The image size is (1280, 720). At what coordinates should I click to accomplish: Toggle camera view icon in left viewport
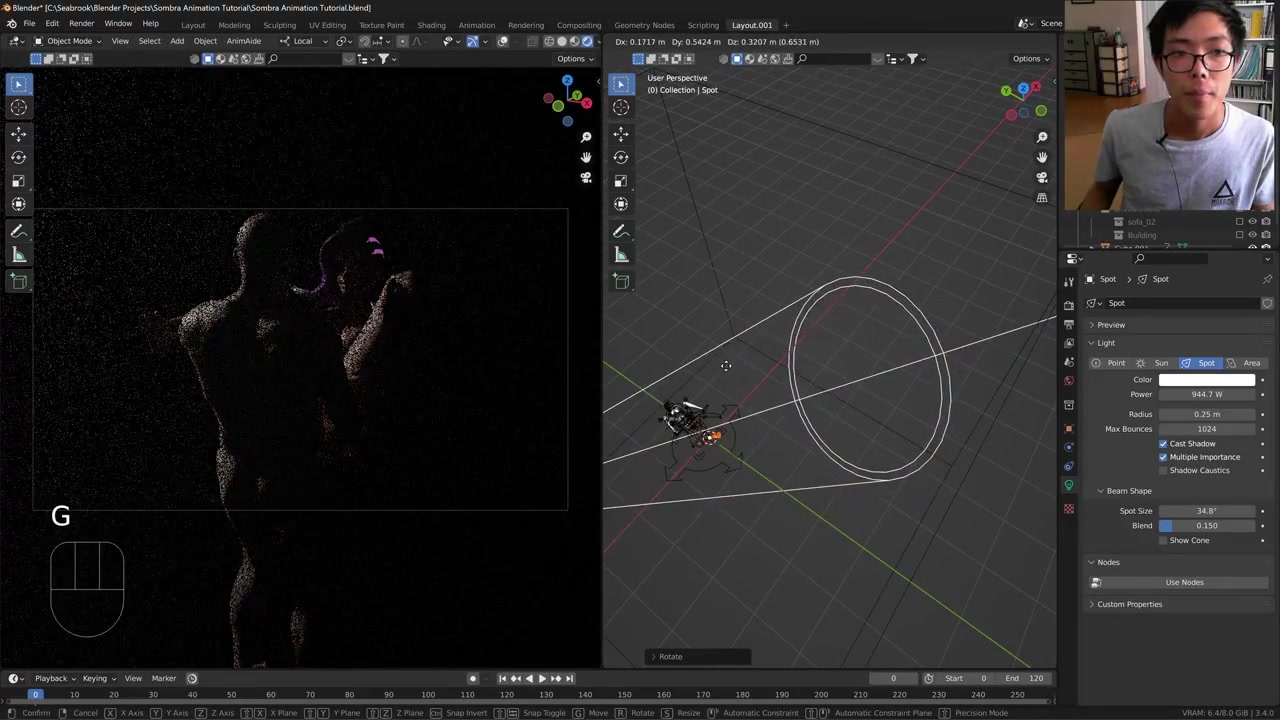[586, 178]
